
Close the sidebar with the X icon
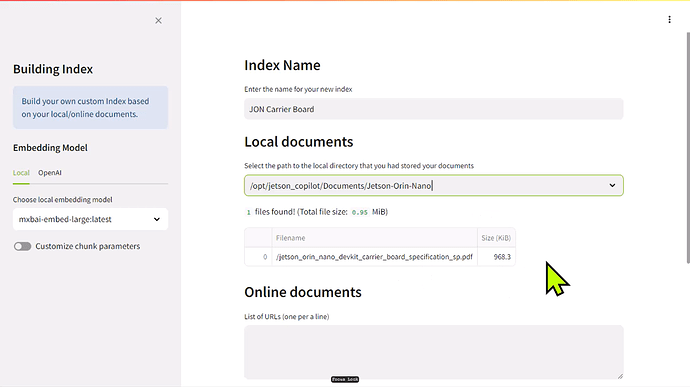[x=158, y=21]
